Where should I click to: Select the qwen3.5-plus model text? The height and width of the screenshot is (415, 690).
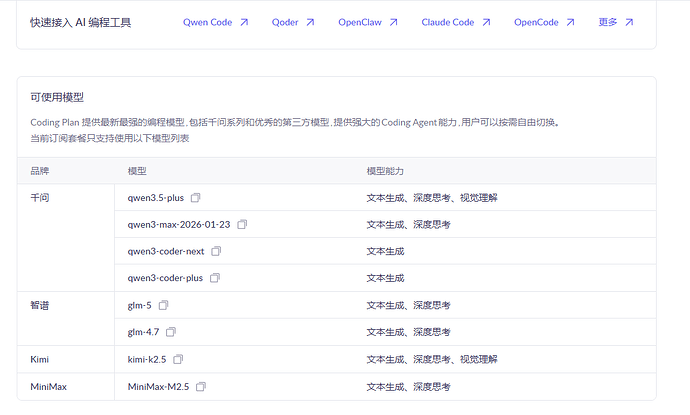(x=155, y=198)
